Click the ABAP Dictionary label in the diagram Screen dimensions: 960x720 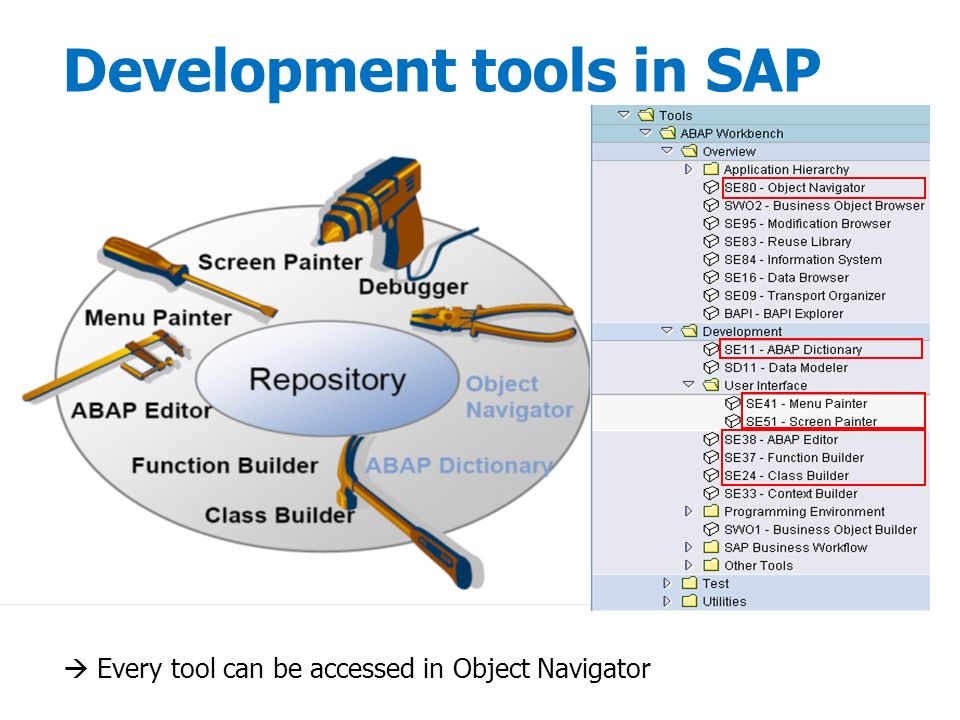460,465
